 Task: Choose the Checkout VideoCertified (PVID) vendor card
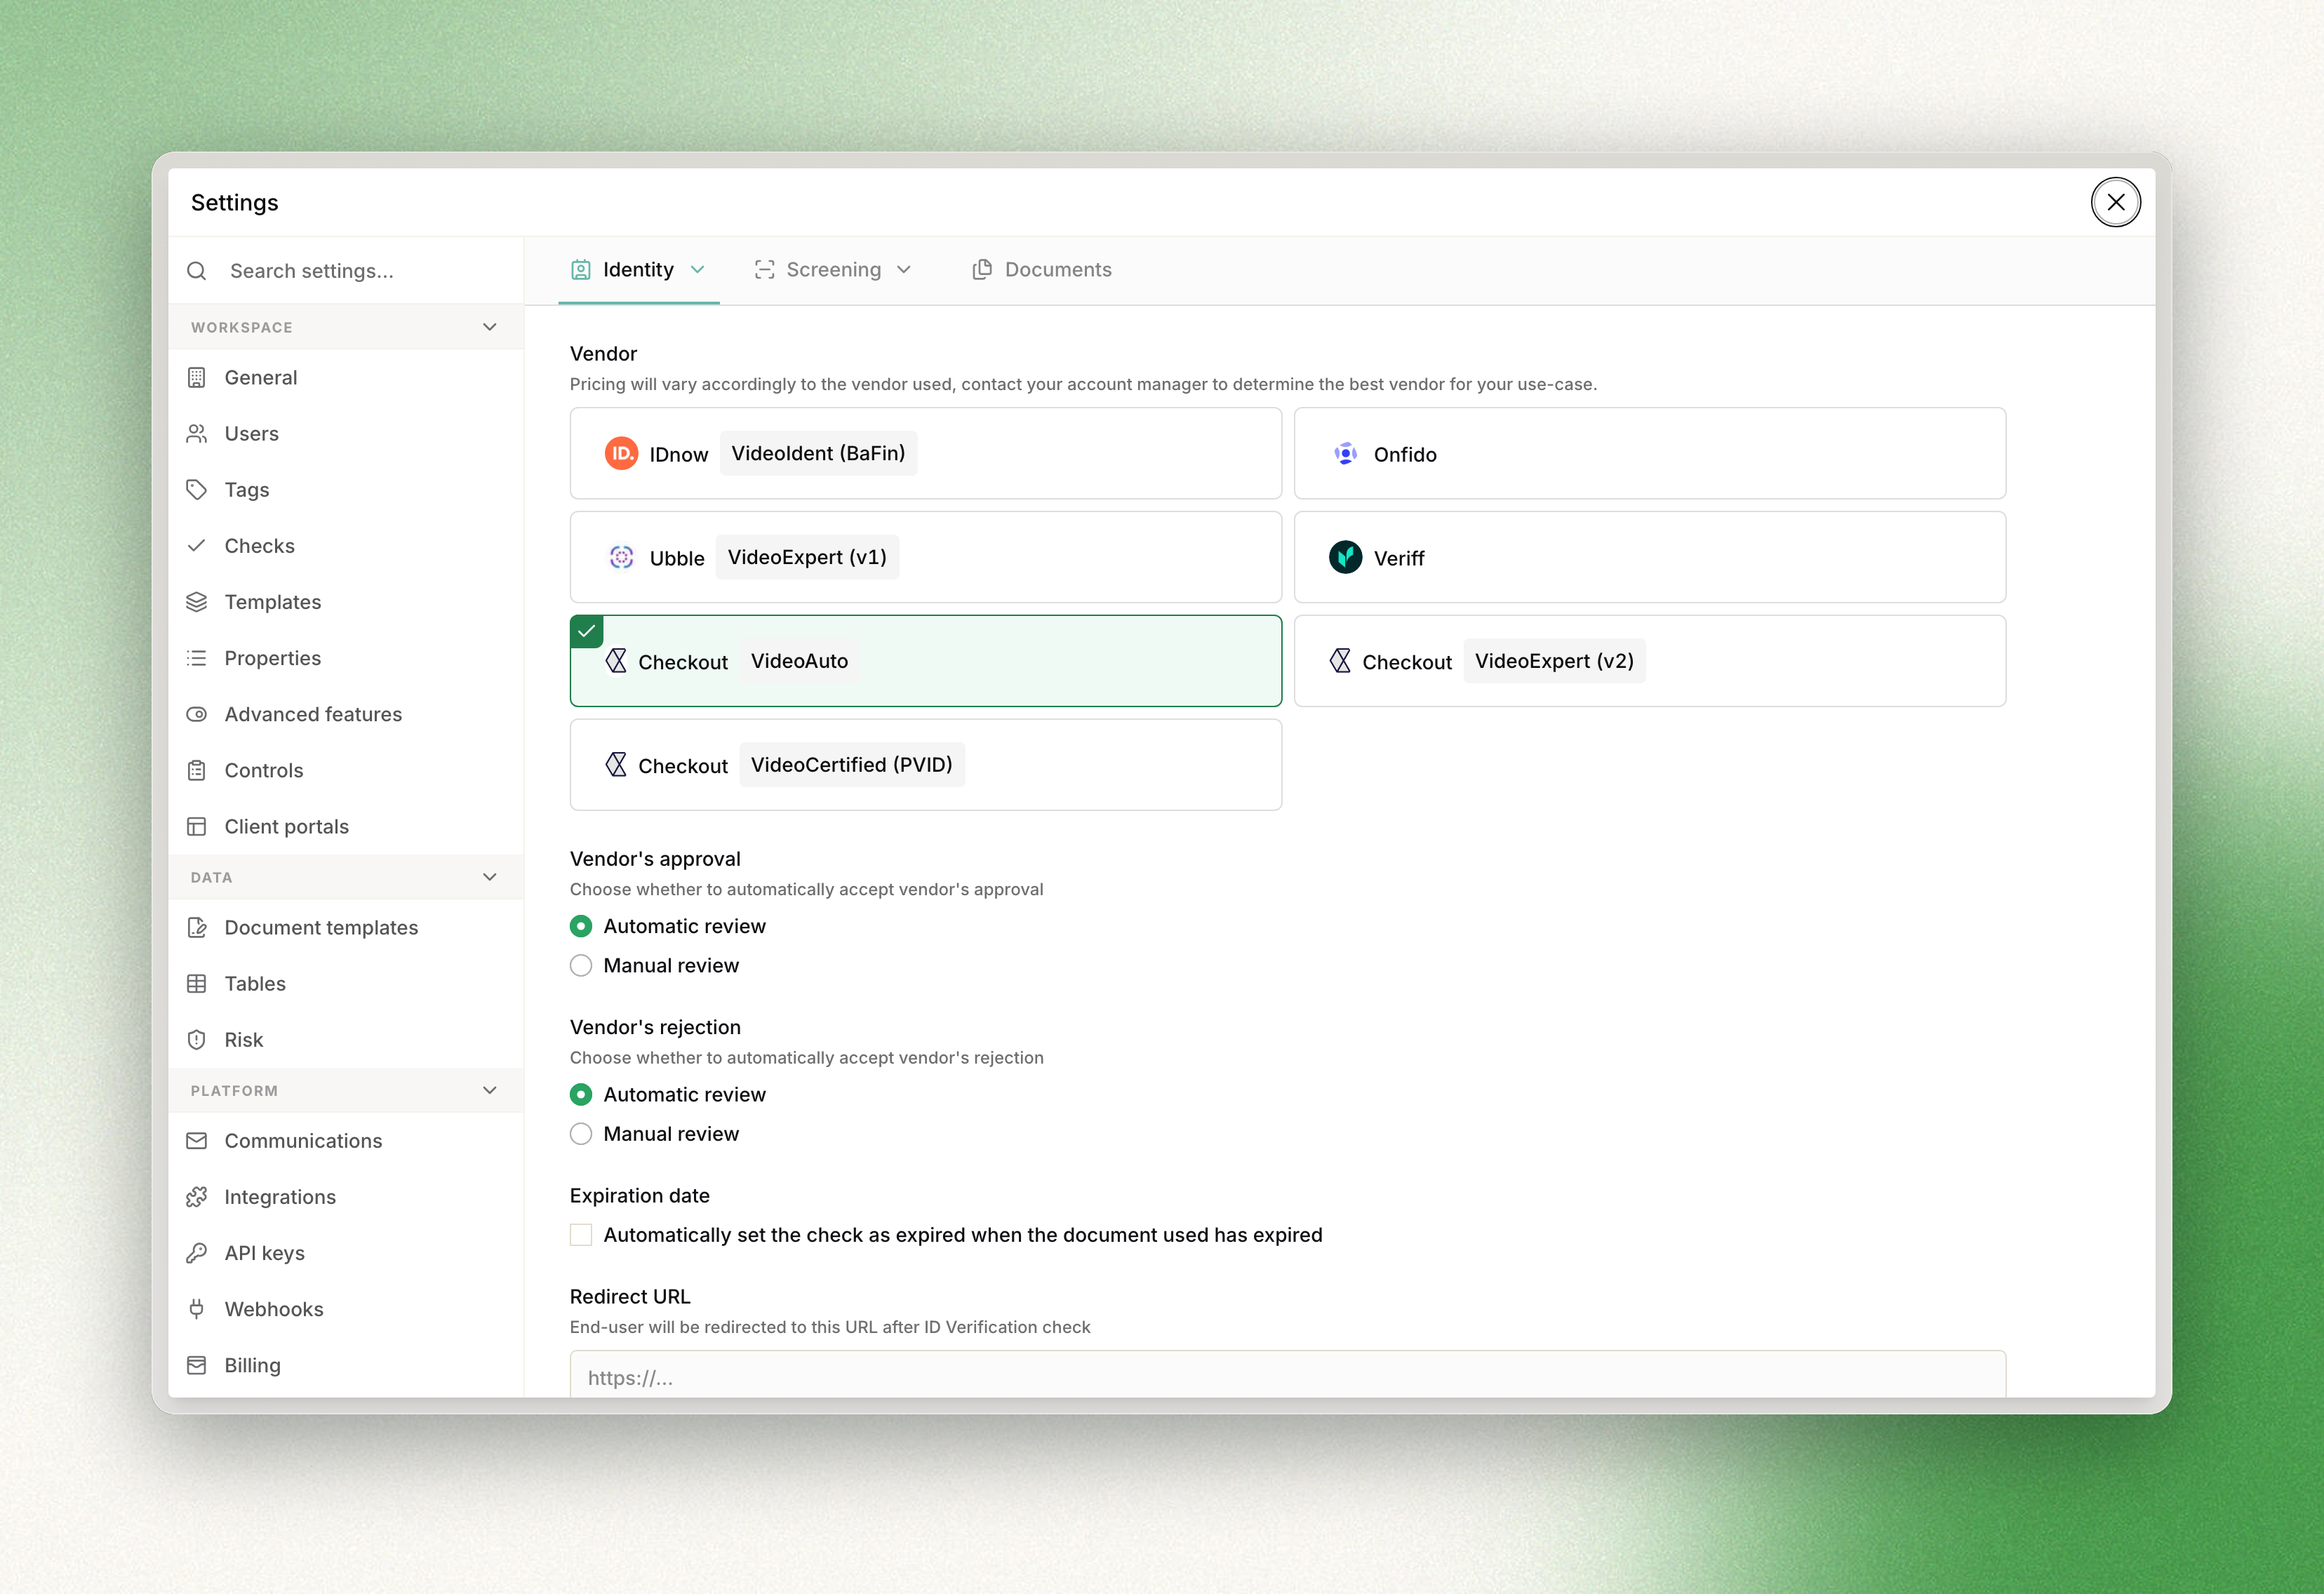tap(925, 765)
